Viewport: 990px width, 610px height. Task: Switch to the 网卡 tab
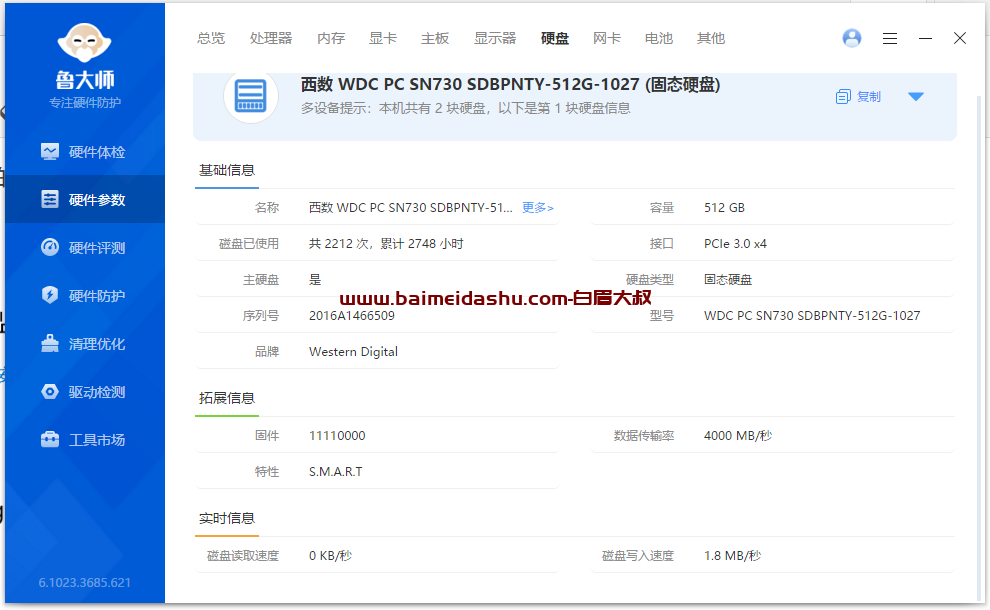tap(607, 39)
